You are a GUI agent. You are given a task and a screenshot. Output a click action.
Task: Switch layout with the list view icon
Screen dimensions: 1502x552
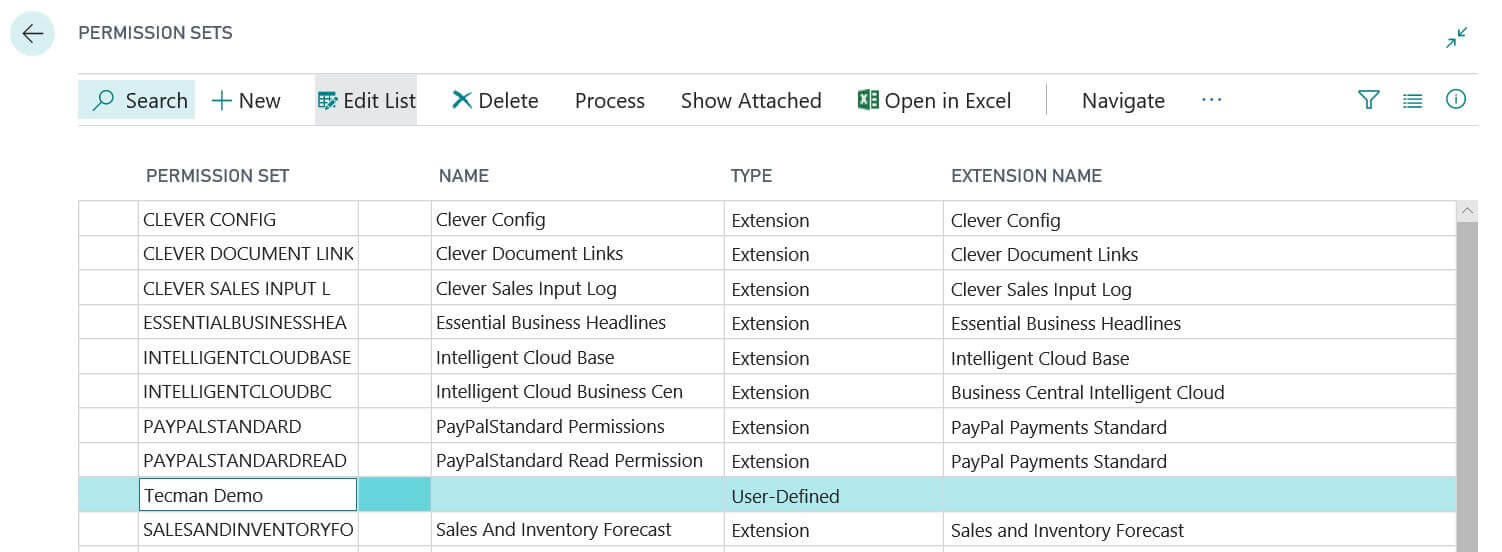1412,100
